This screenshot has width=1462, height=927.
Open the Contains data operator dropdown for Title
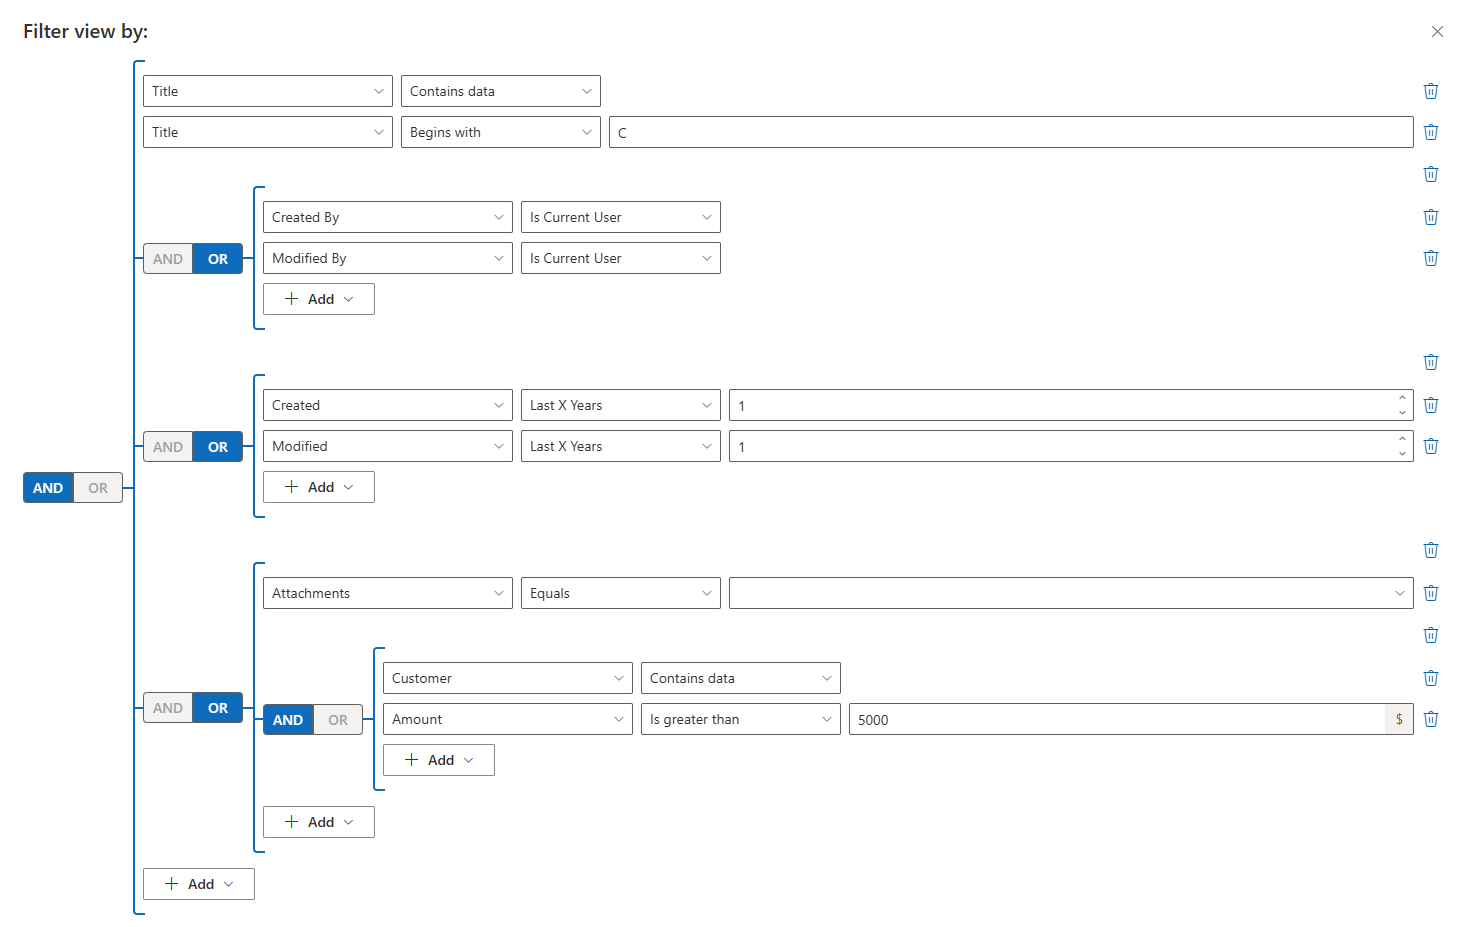pos(501,91)
